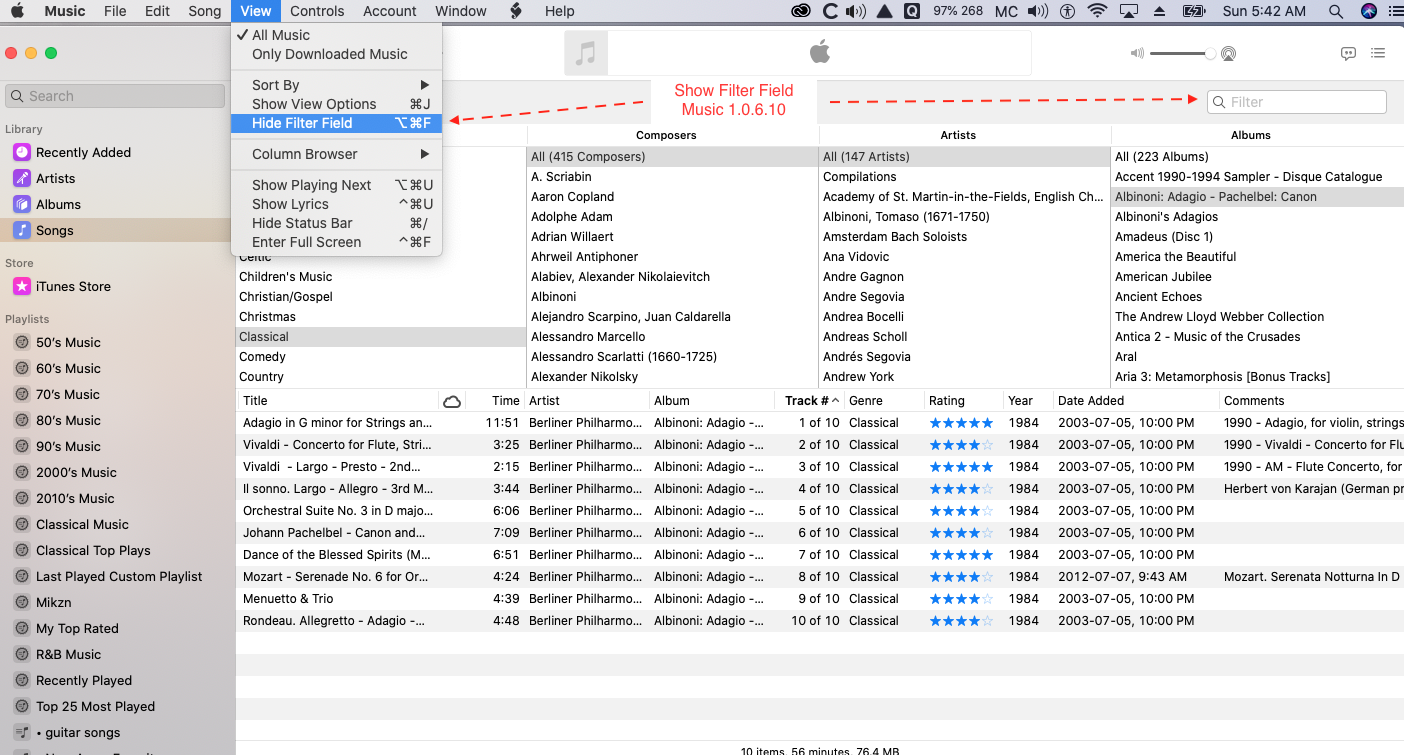The width and height of the screenshot is (1404, 755).
Task: Open the lyrics speech-bubble icon
Action: pyautogui.click(x=1348, y=53)
